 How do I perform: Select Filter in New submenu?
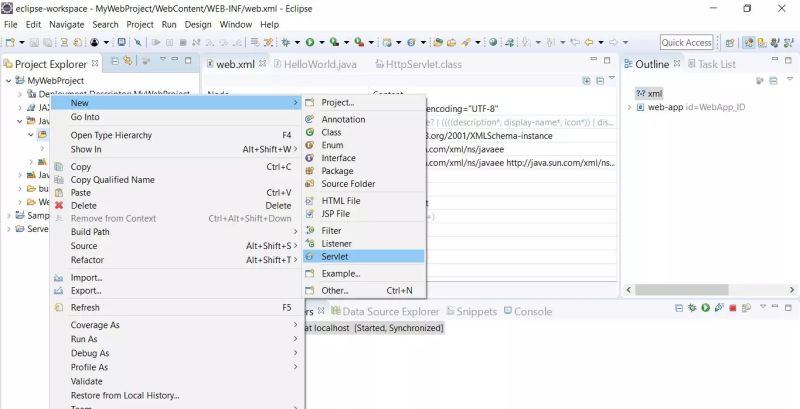[364, 231]
